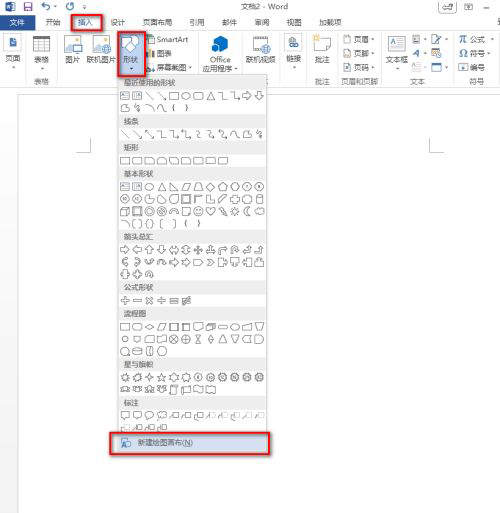Select division sign in equation shapes
500x513 pixels.
(x=162, y=300)
